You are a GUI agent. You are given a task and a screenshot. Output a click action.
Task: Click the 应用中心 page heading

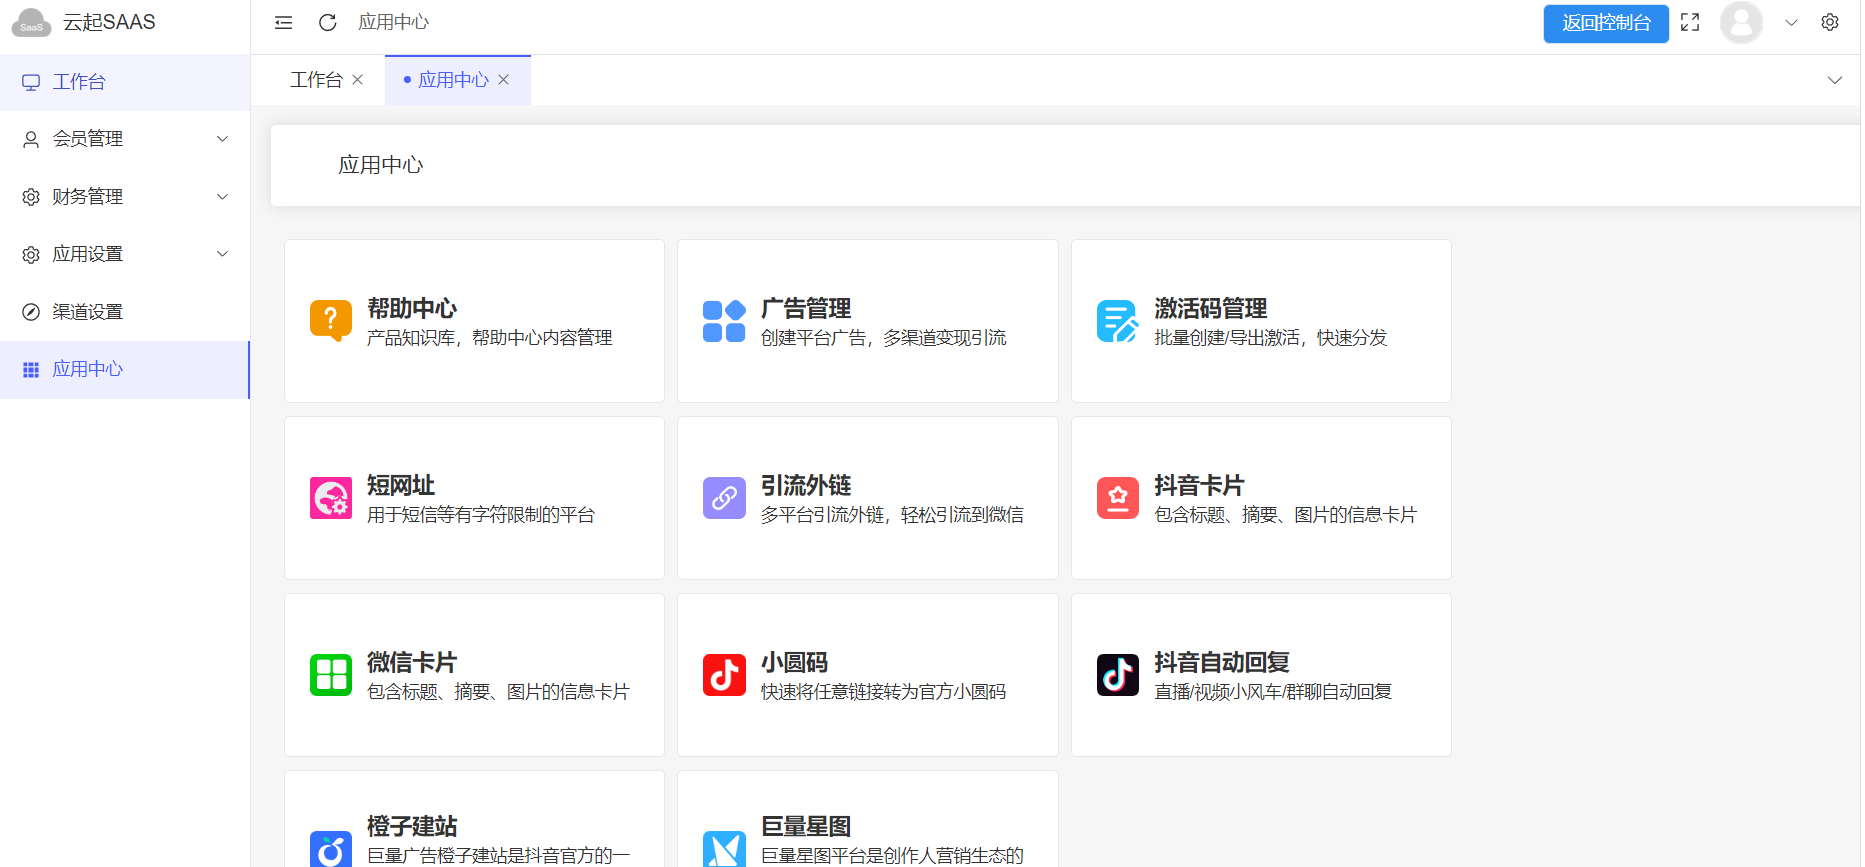tap(381, 165)
